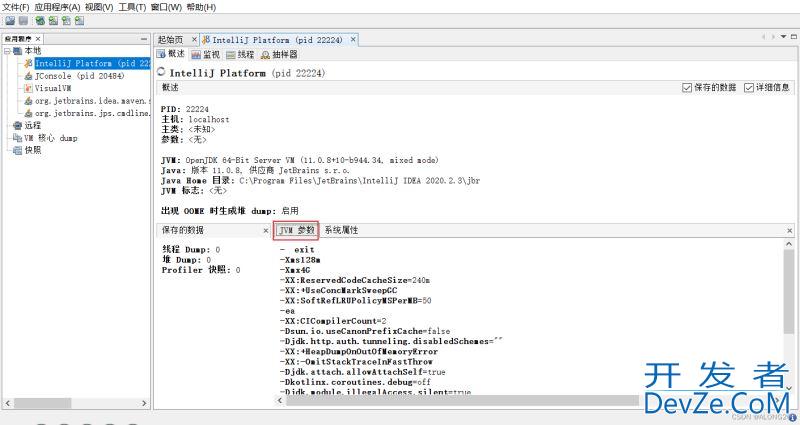800x425 pixels.
Task: Open the document tabs list dropdown arrow
Action: 784,37
